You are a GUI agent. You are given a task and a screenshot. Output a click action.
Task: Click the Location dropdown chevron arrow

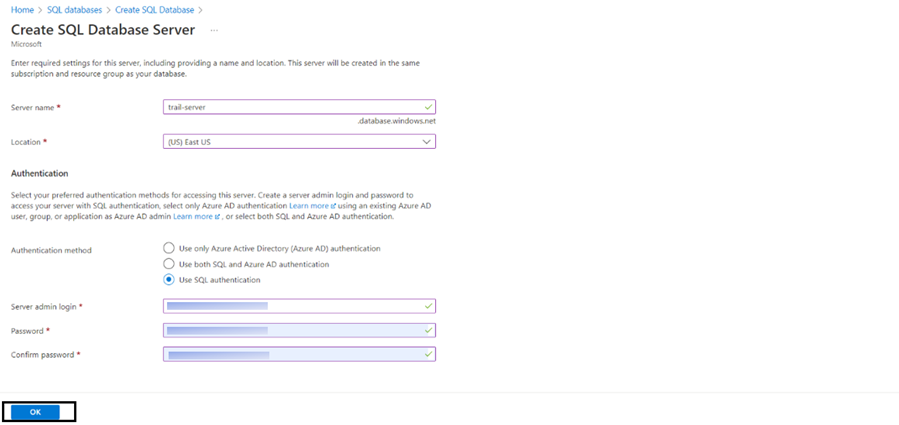428,142
